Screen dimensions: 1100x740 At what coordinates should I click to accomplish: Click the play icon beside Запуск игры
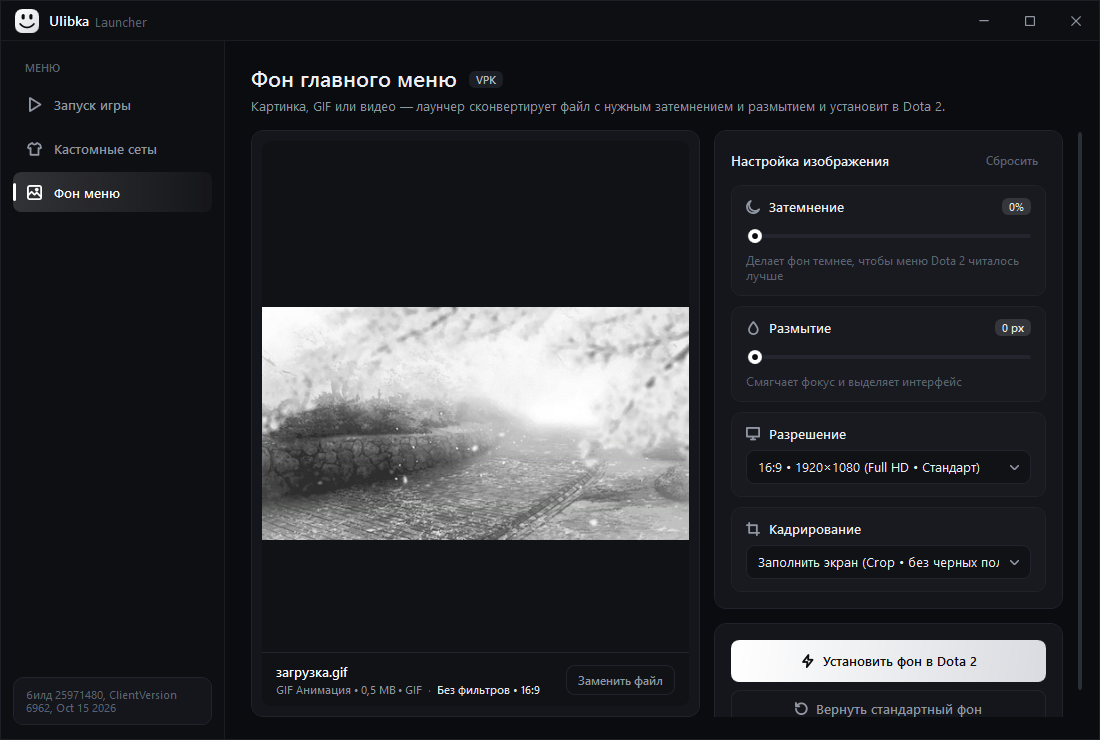(x=34, y=105)
